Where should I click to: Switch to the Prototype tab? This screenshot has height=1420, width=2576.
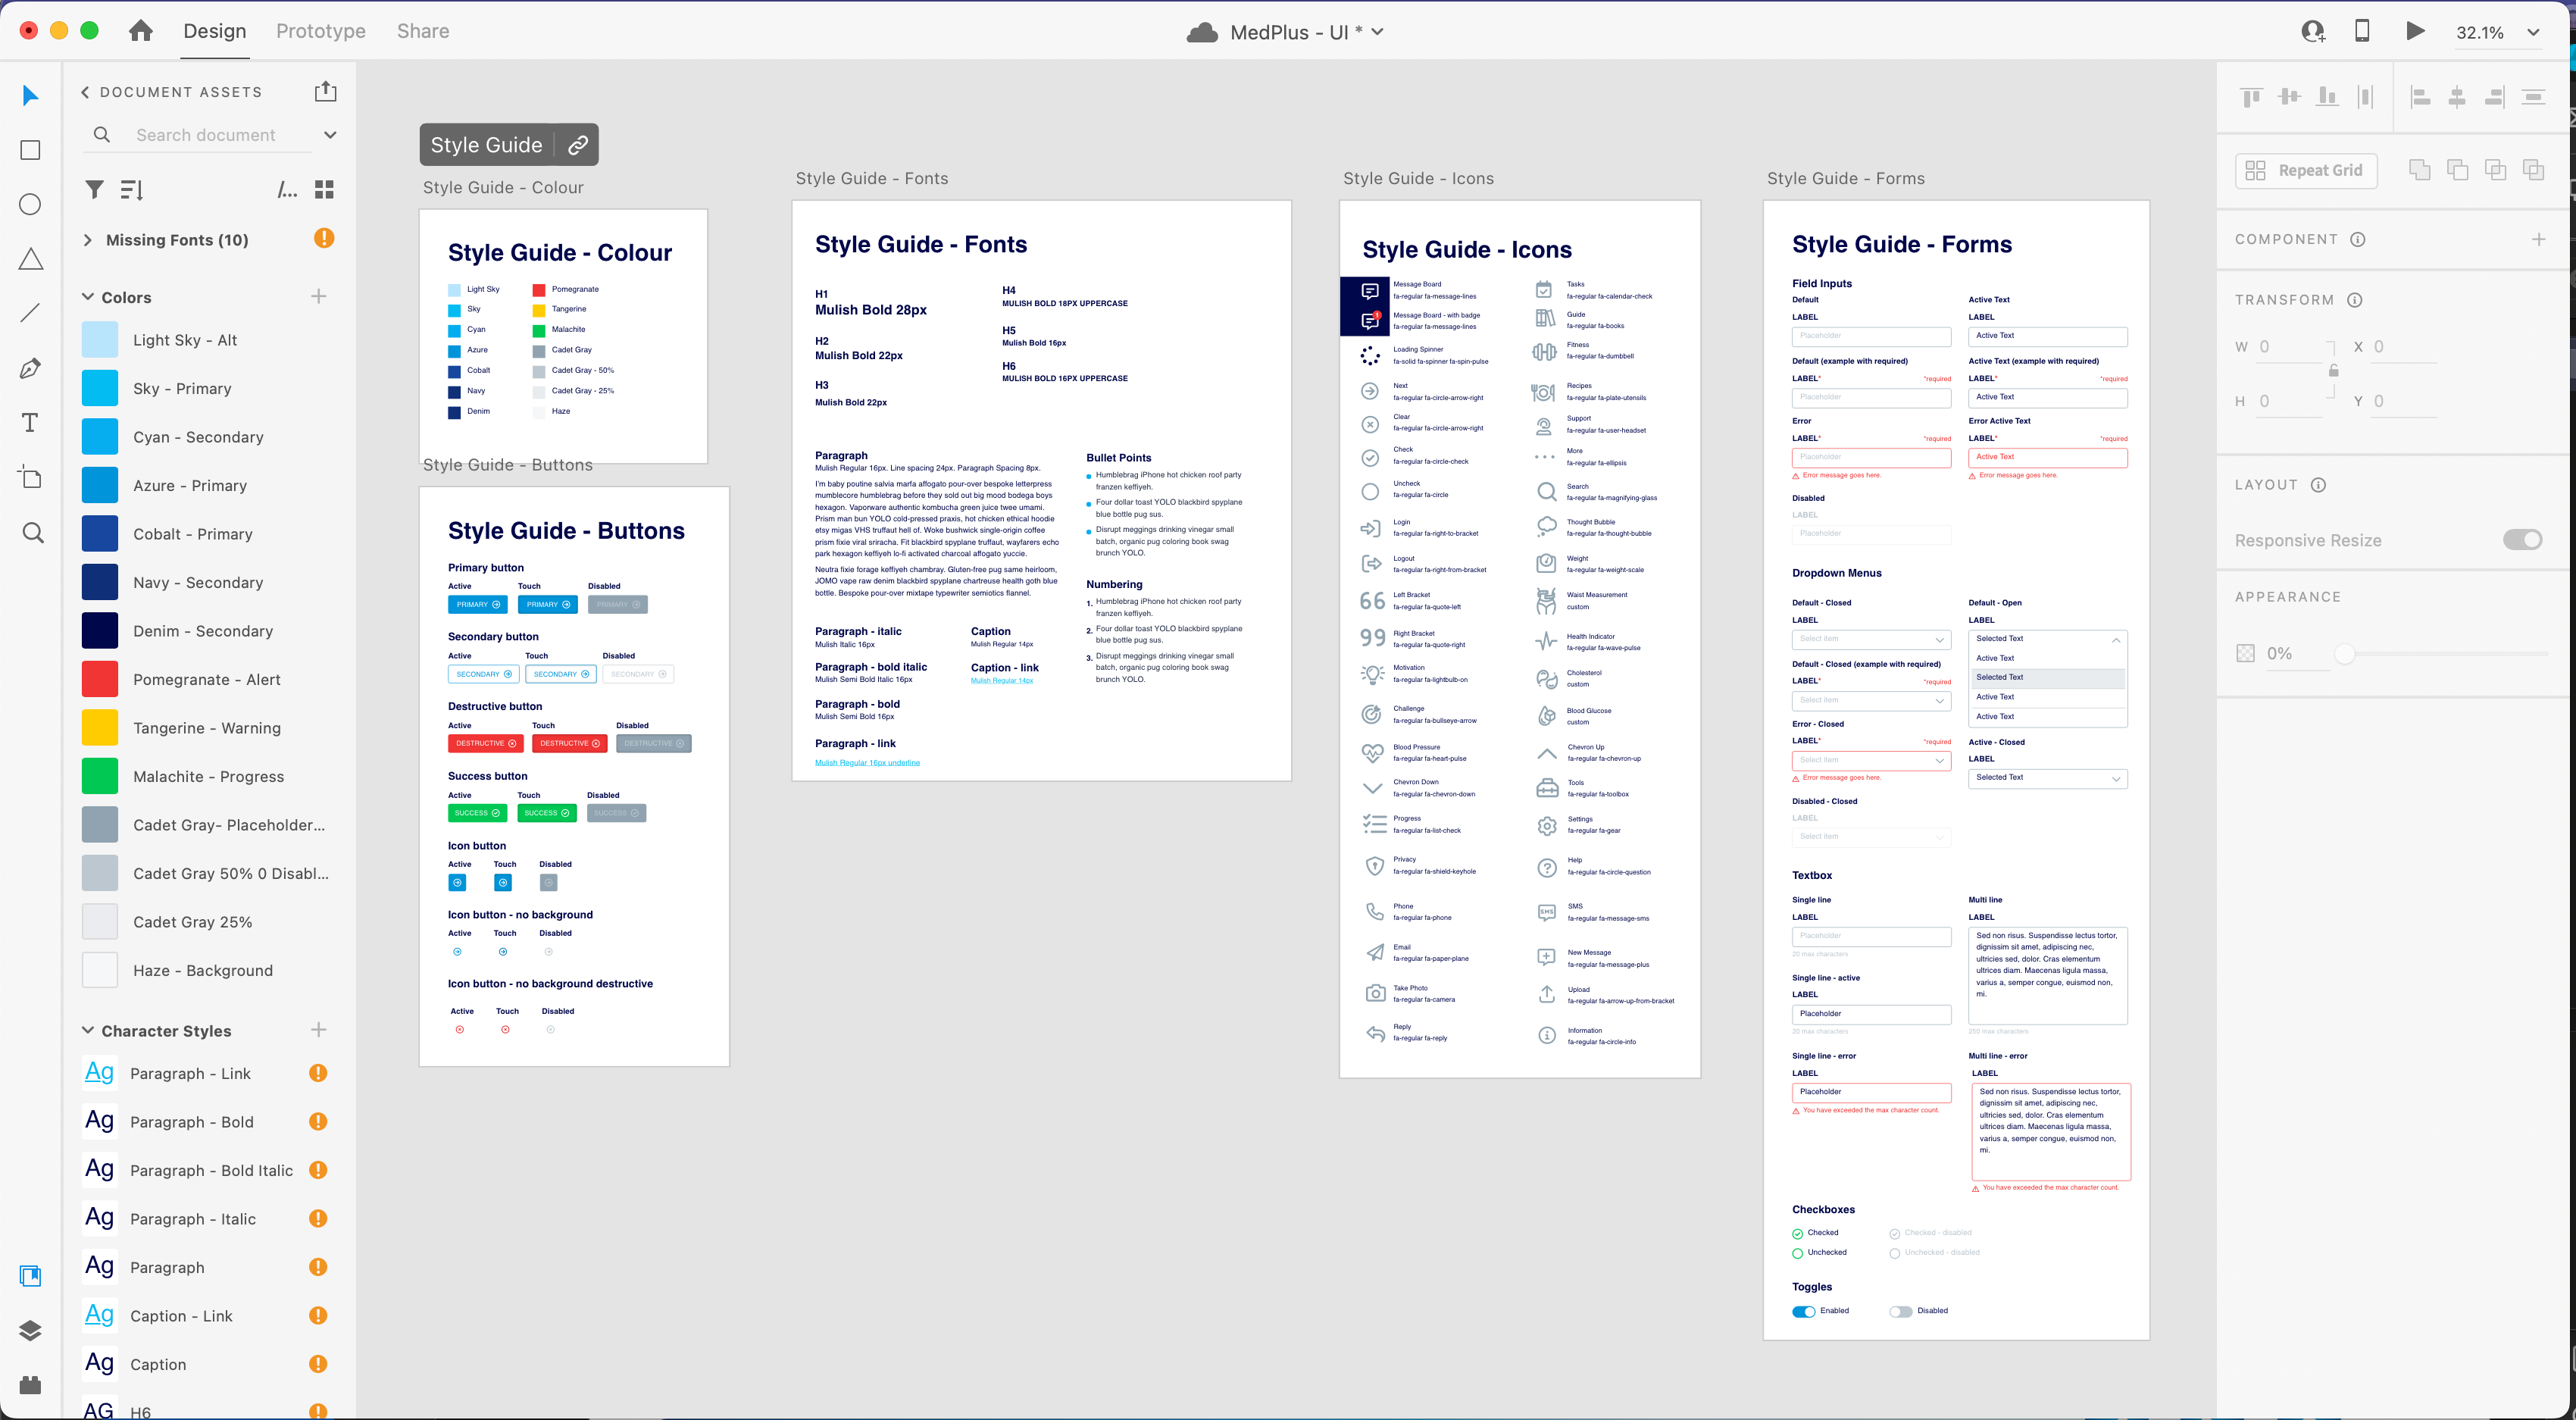320,31
